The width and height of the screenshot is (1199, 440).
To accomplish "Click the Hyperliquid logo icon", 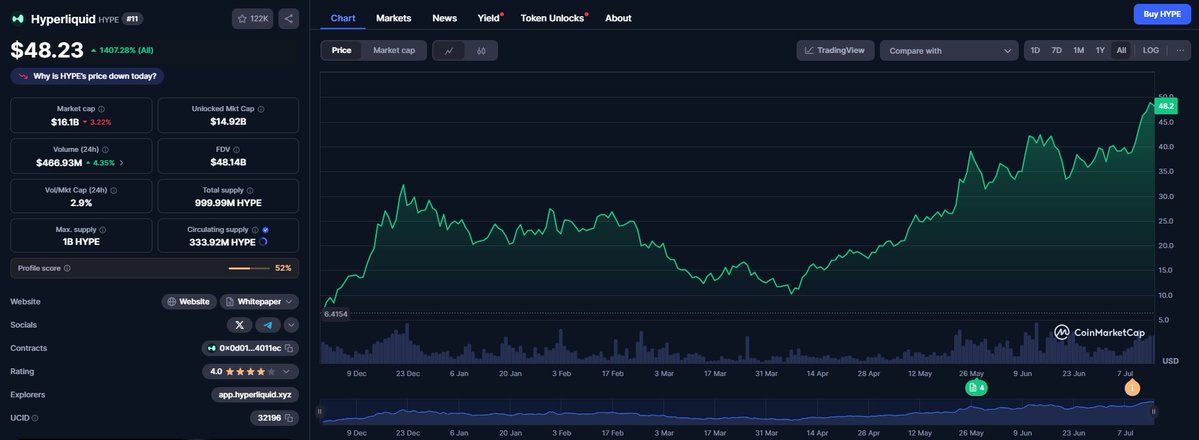I will tap(18, 18).
